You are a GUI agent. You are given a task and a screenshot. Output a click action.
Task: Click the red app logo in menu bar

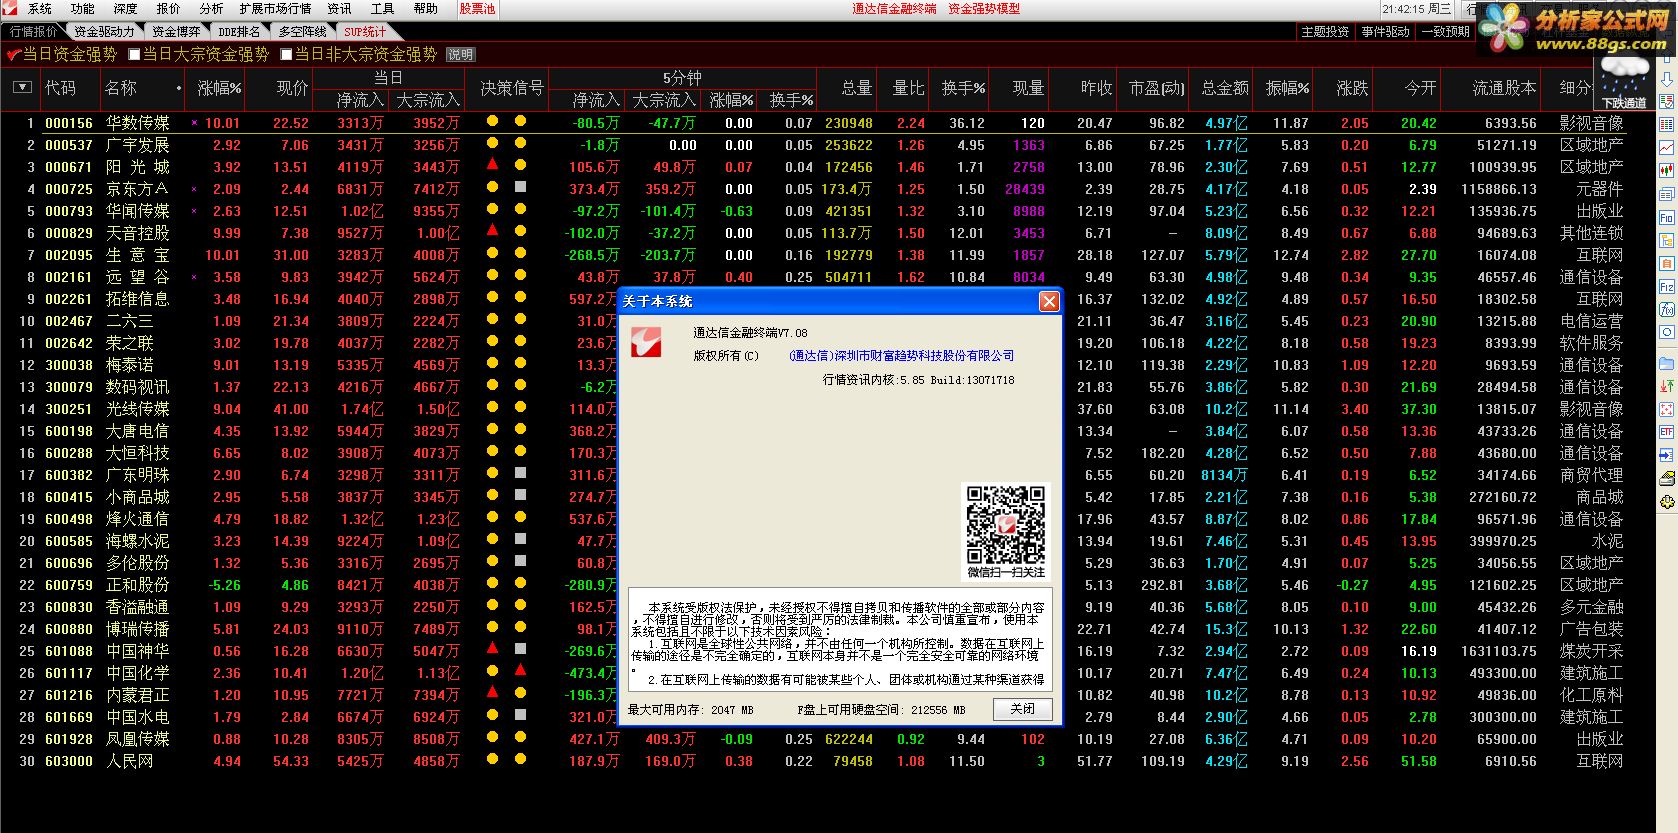[x=11, y=8]
